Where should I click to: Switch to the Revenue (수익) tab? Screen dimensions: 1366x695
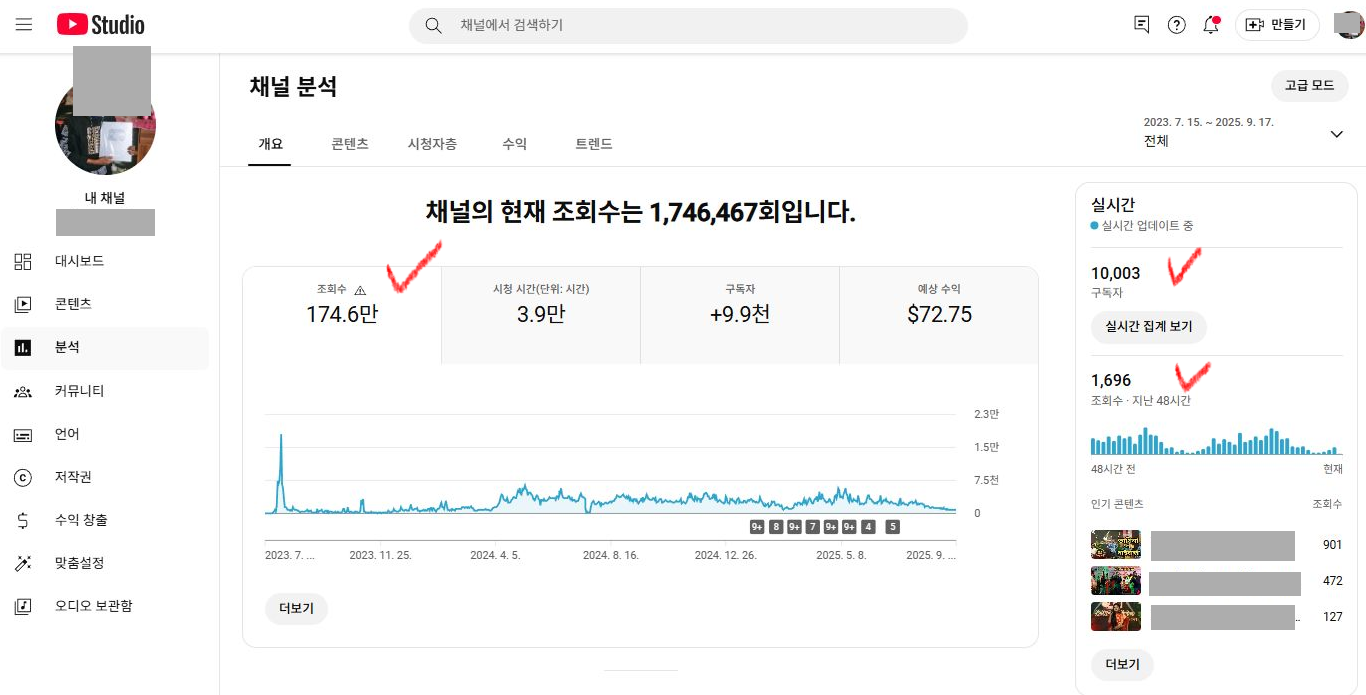514,144
